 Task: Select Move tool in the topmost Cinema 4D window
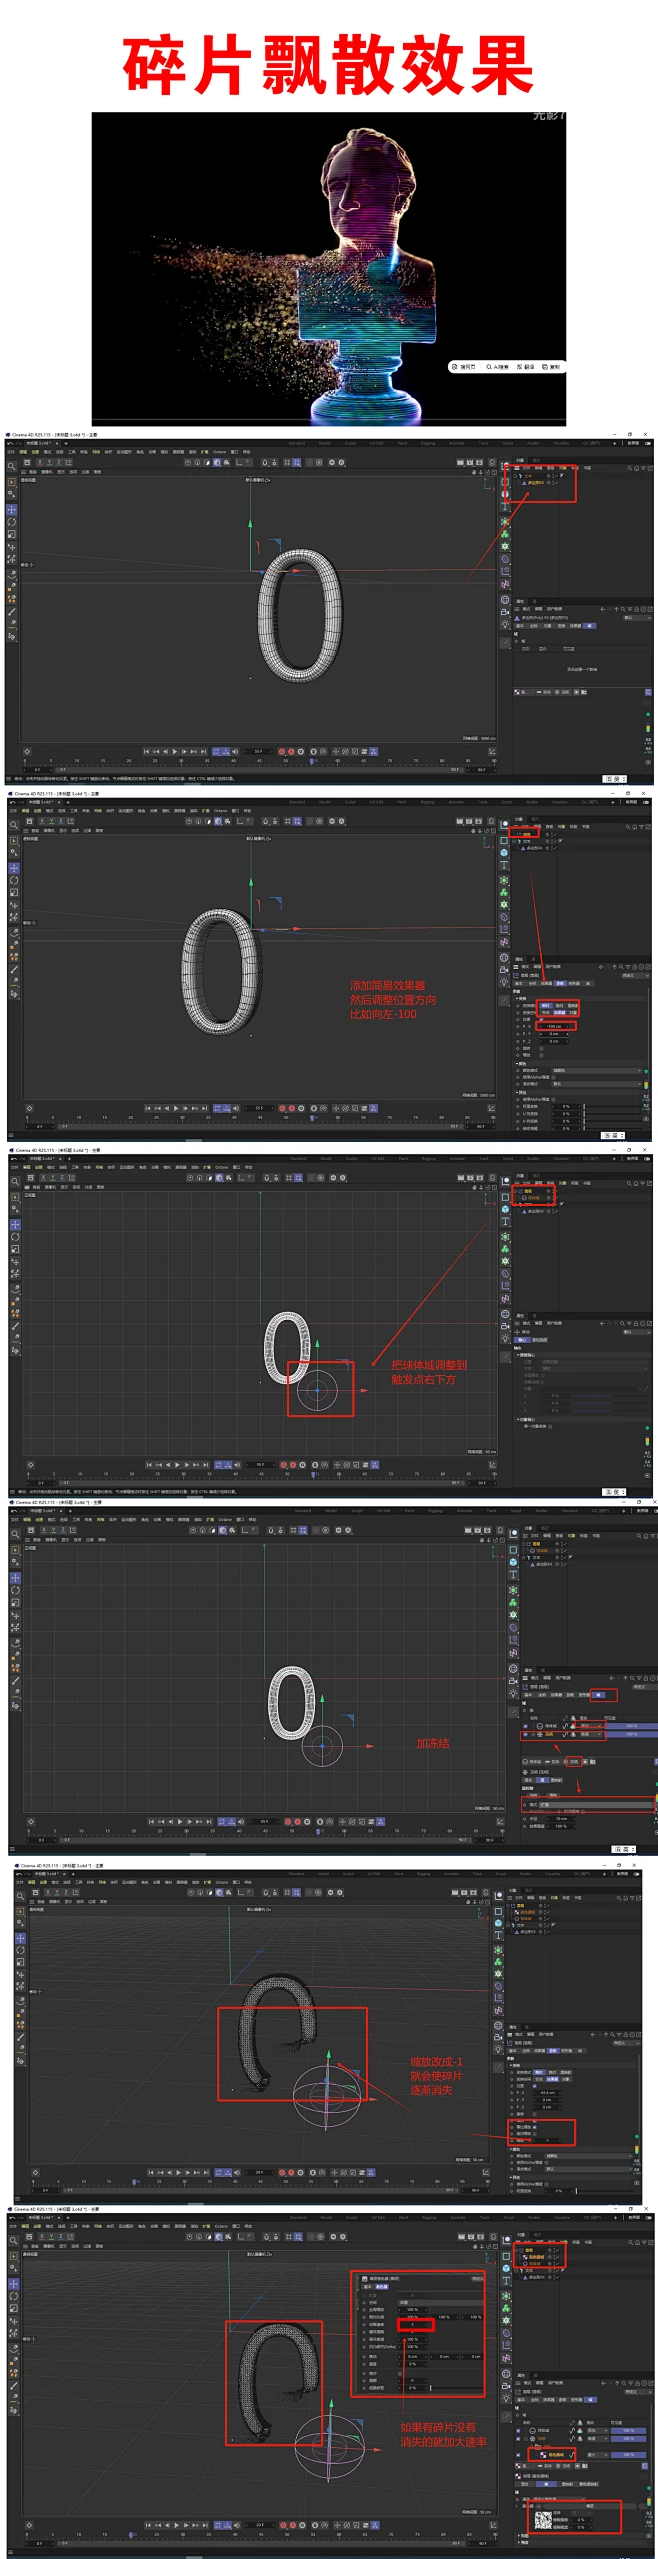point(11,509)
